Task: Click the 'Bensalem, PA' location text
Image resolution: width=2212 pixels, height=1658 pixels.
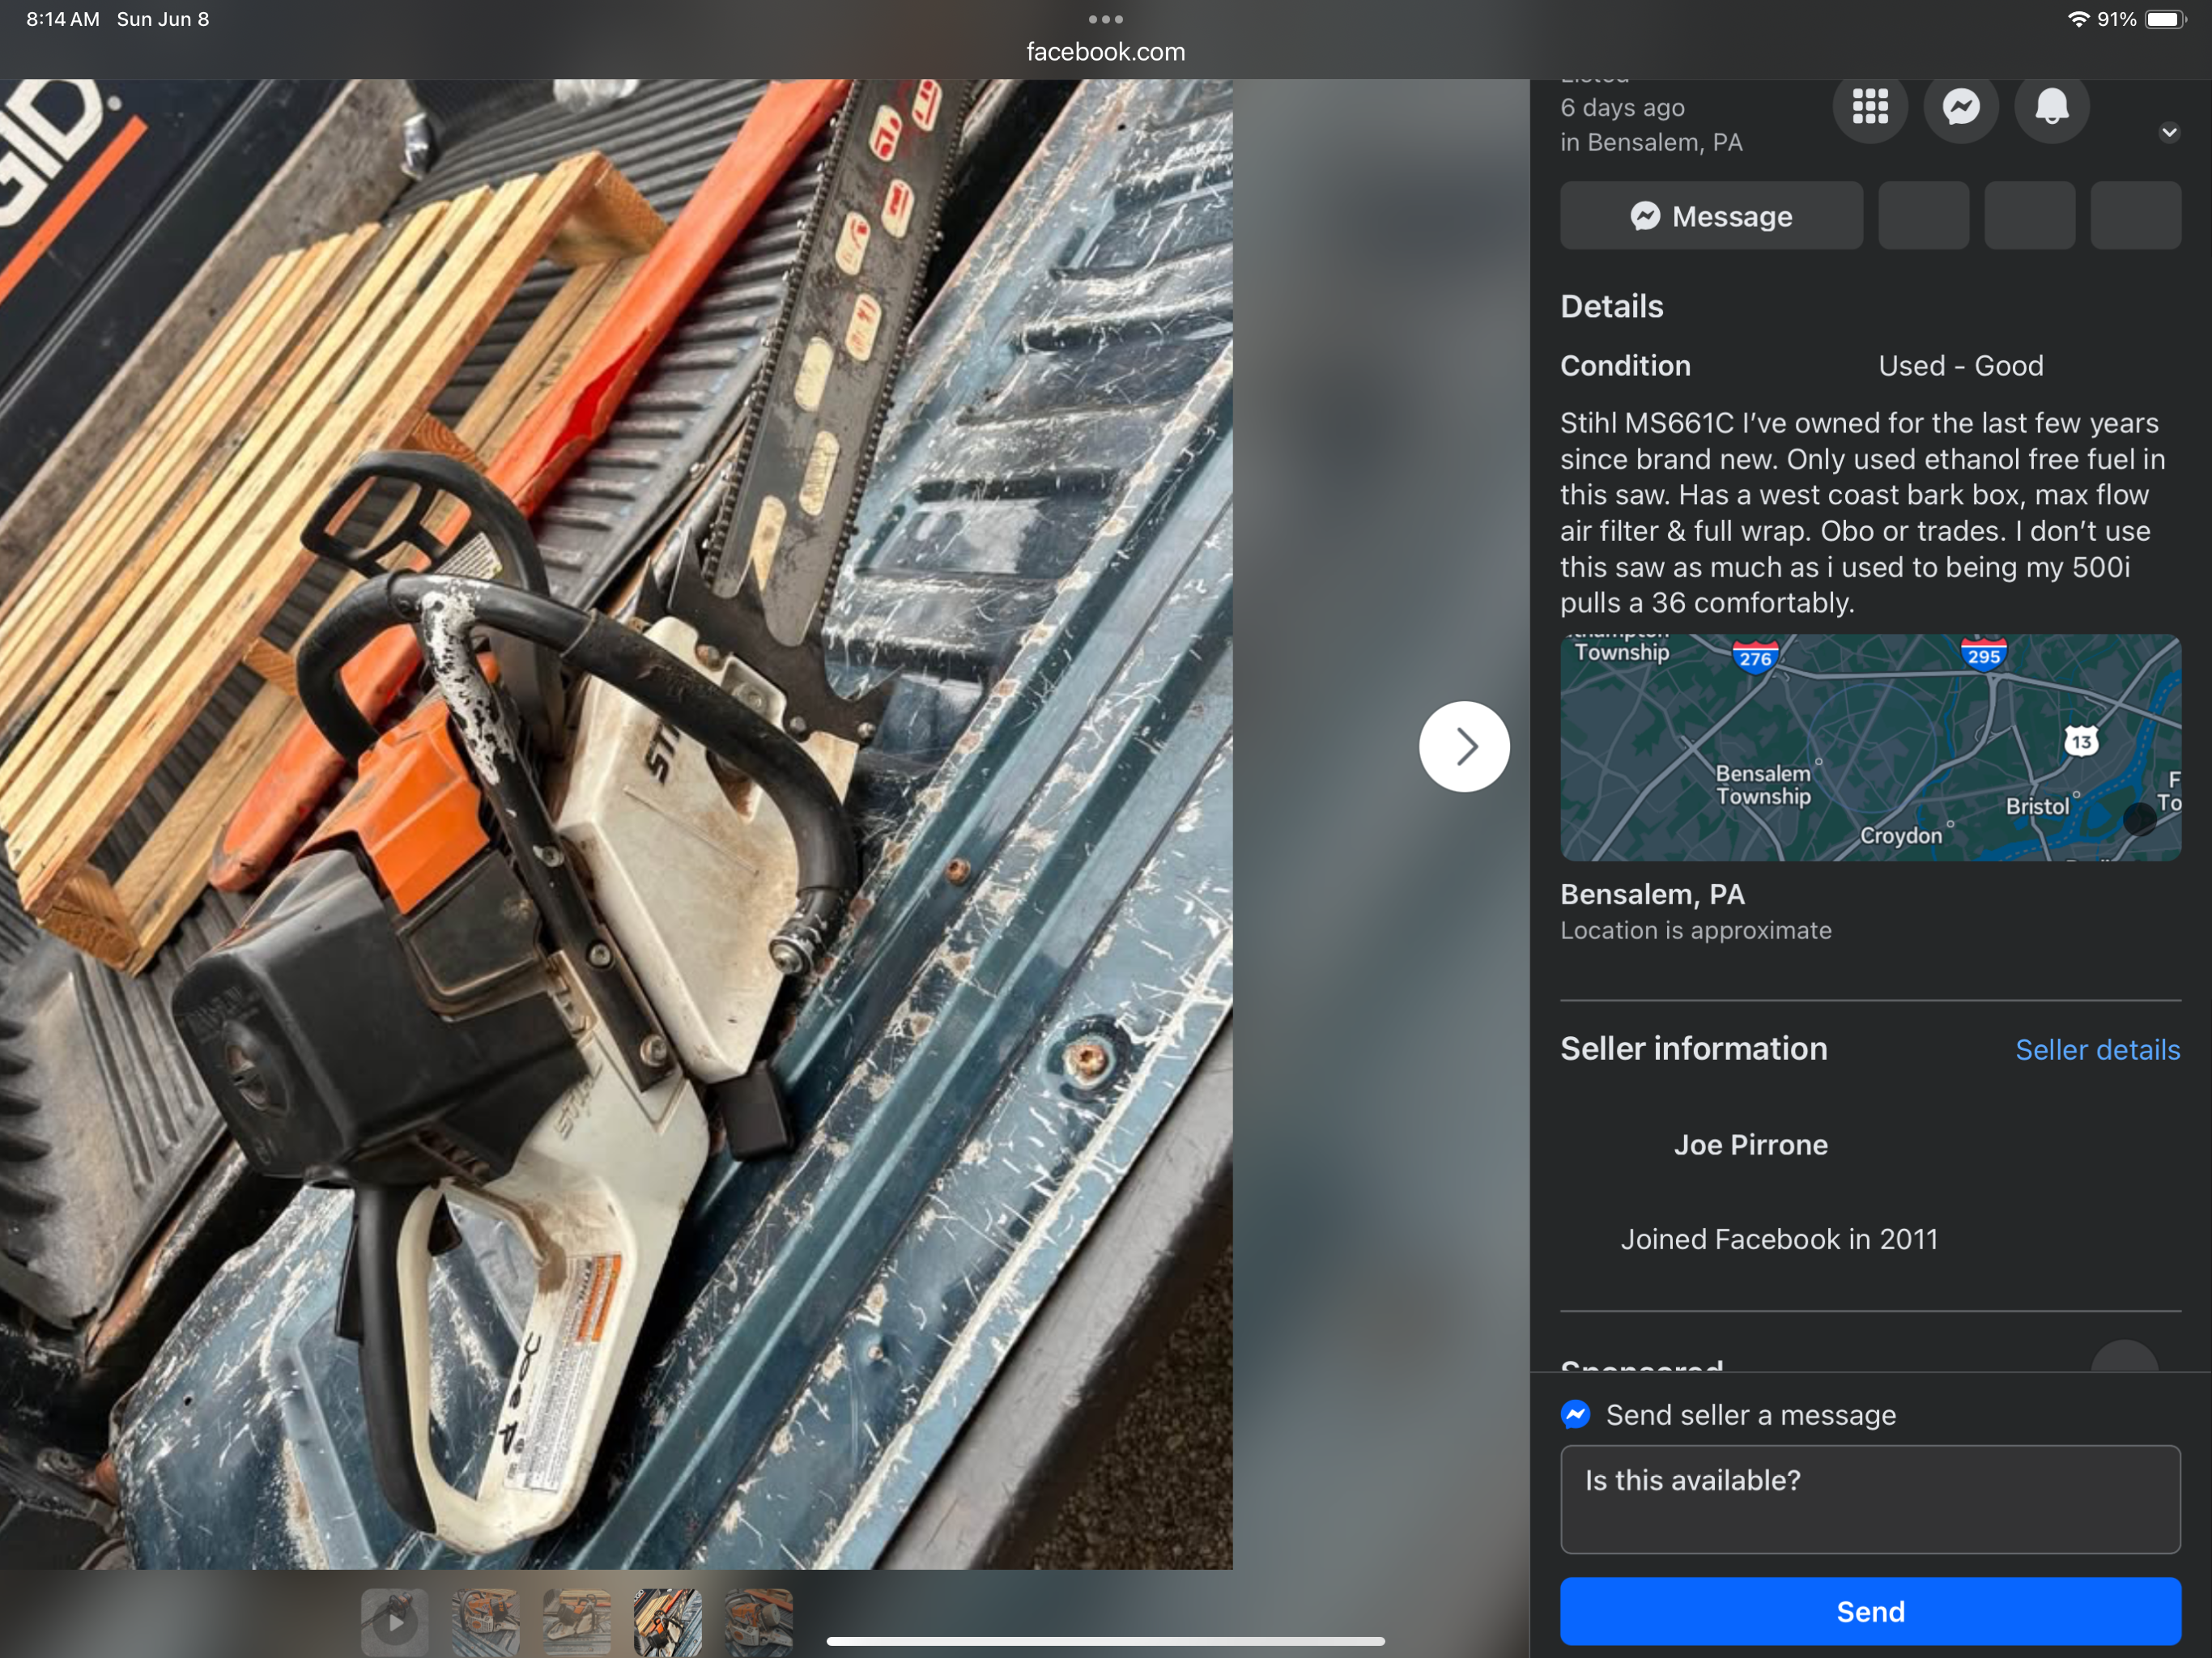Action: point(1652,894)
